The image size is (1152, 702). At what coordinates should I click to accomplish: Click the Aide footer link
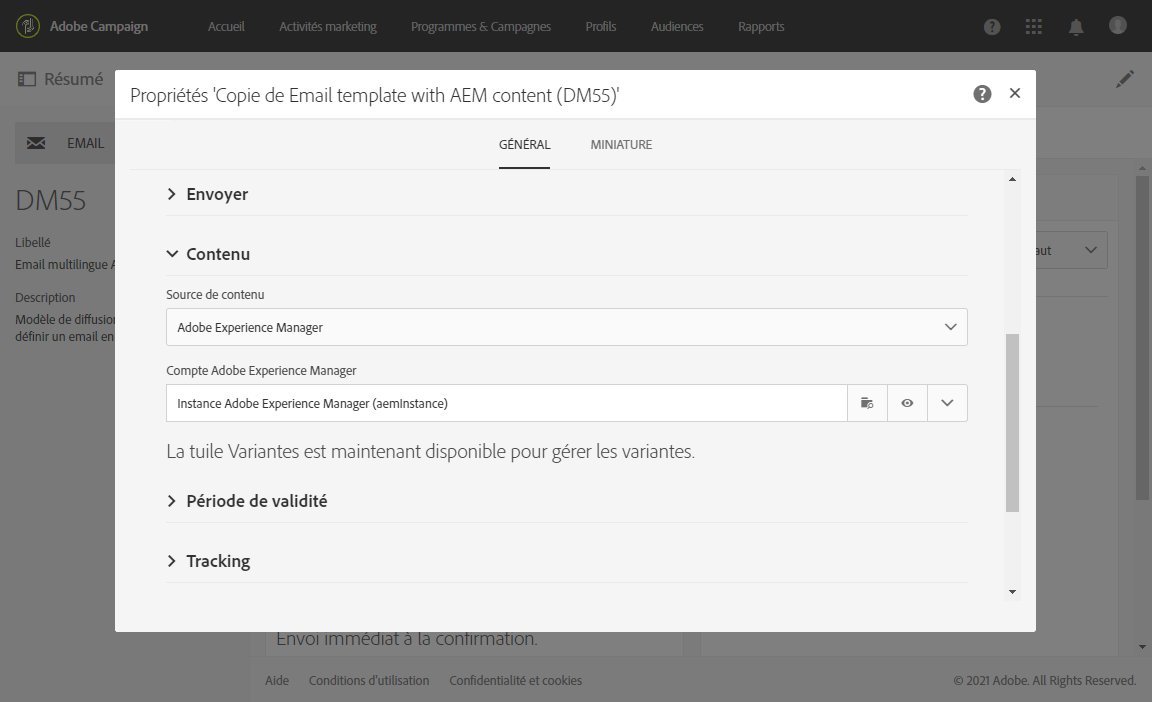click(277, 681)
